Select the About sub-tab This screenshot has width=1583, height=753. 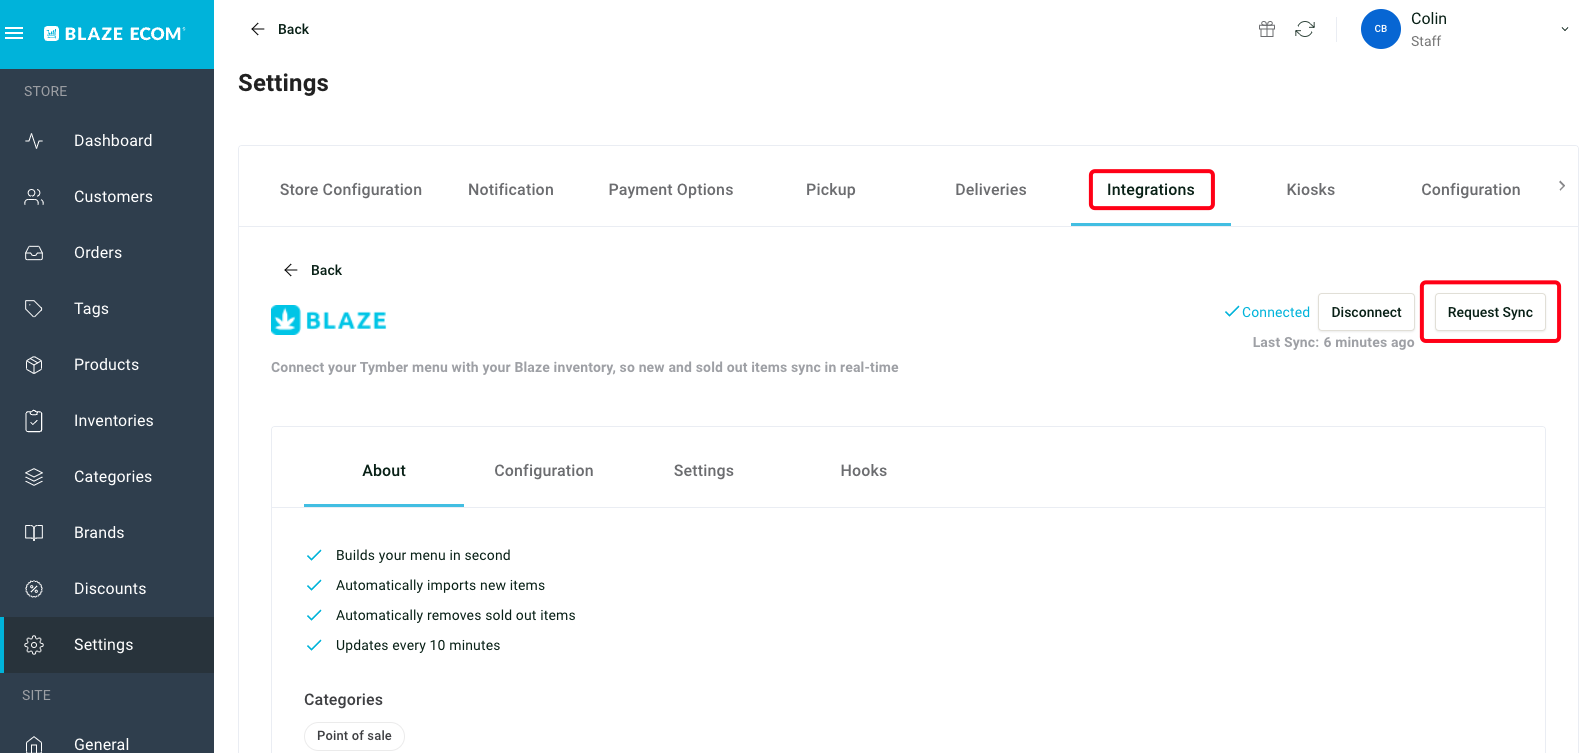[384, 471]
